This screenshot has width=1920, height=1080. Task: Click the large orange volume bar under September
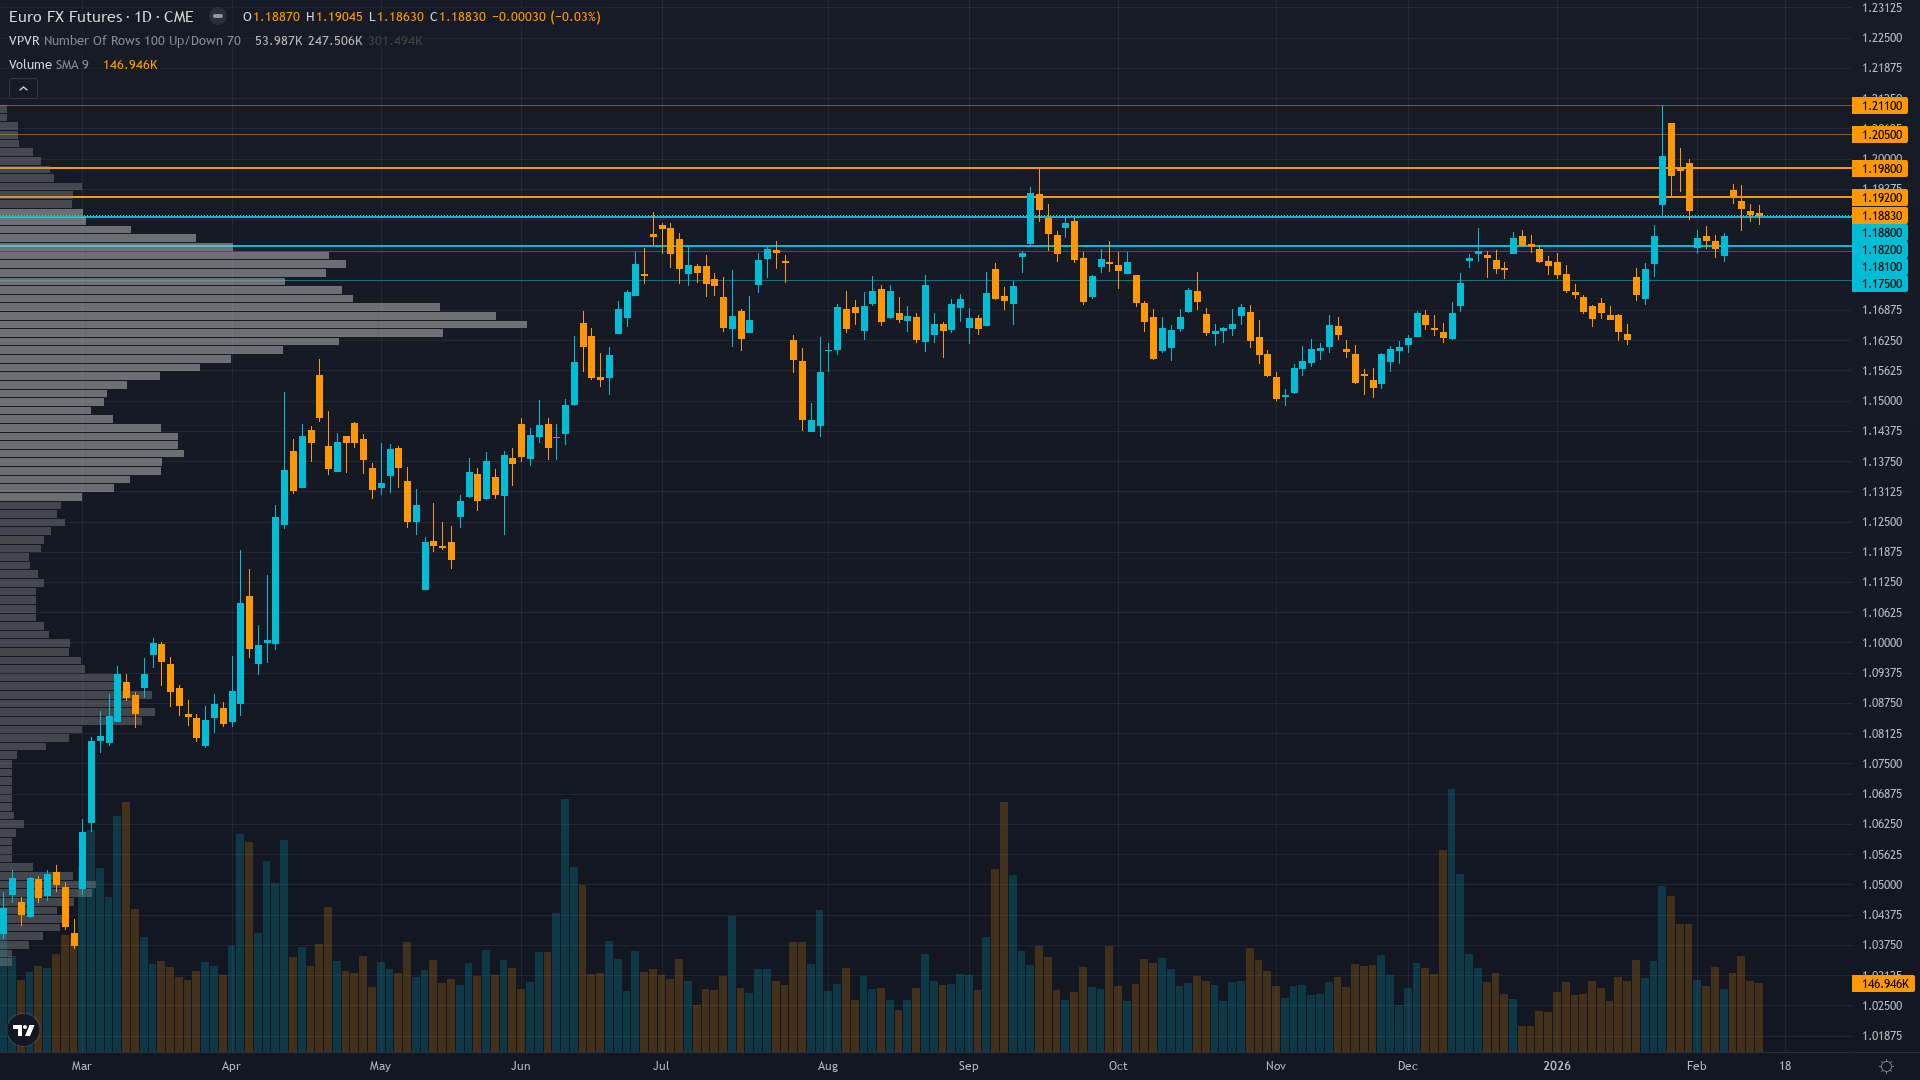pos(1004,900)
